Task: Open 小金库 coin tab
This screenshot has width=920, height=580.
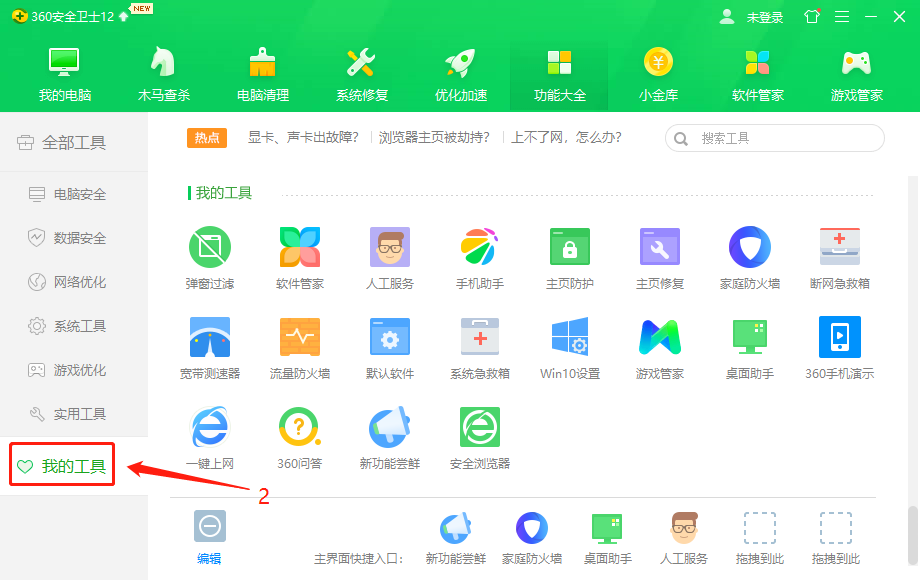Action: click(658, 74)
